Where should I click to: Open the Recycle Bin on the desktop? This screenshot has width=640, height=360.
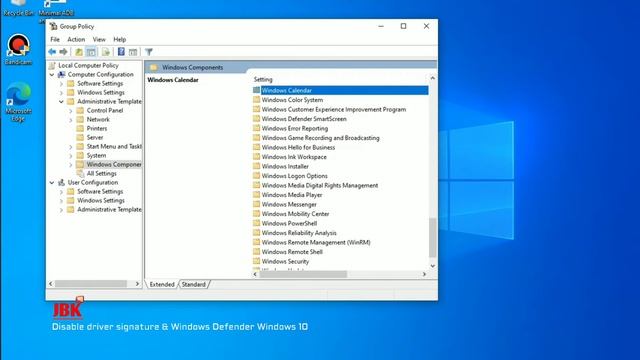pos(18,8)
